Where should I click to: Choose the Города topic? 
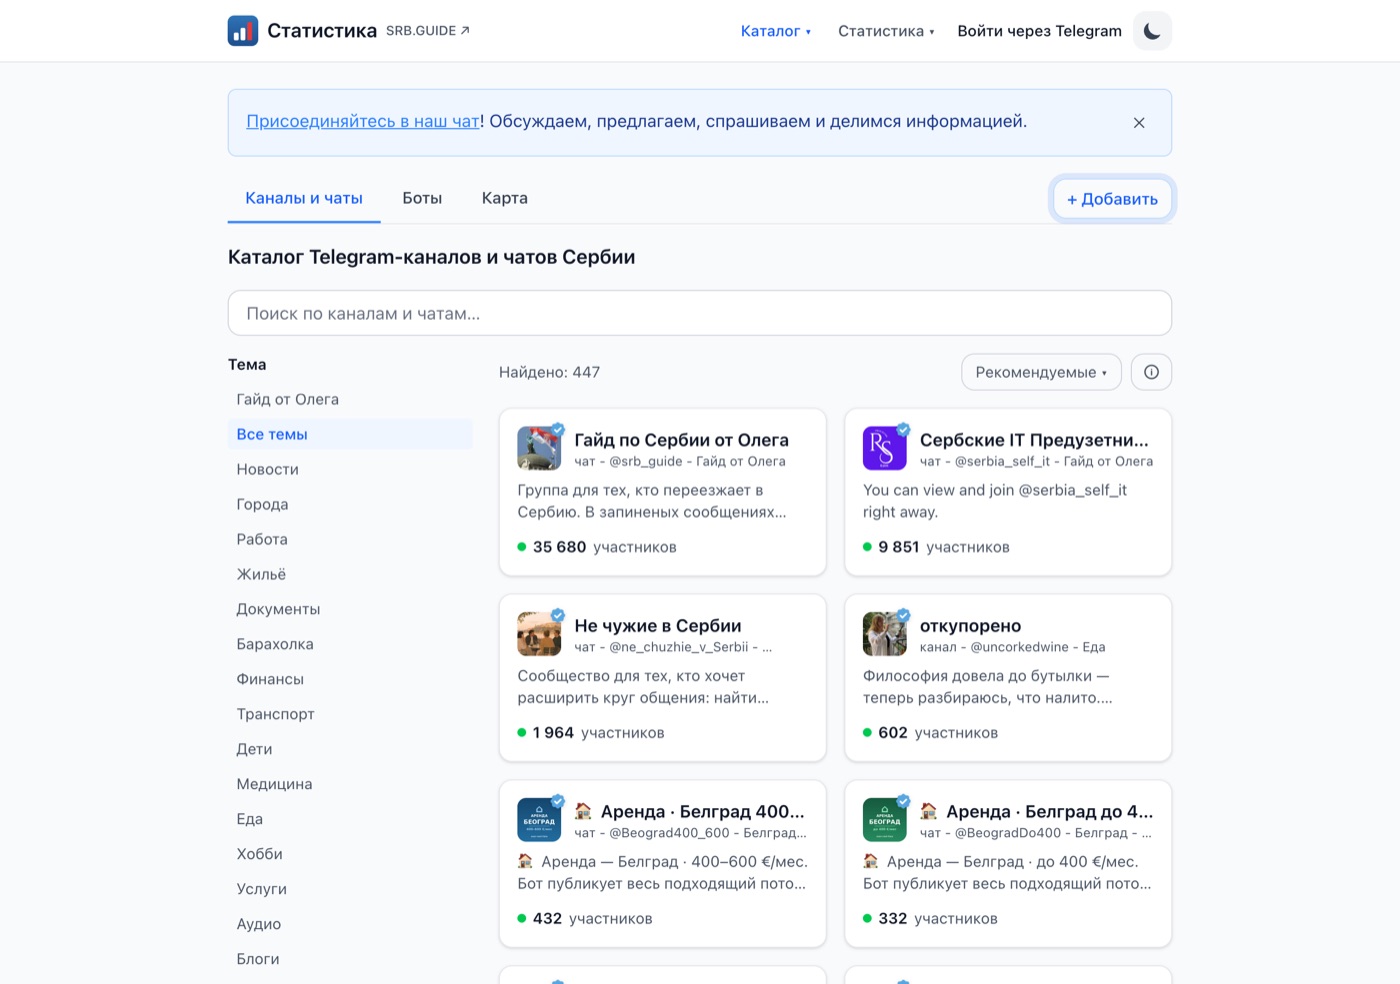tap(350, 504)
